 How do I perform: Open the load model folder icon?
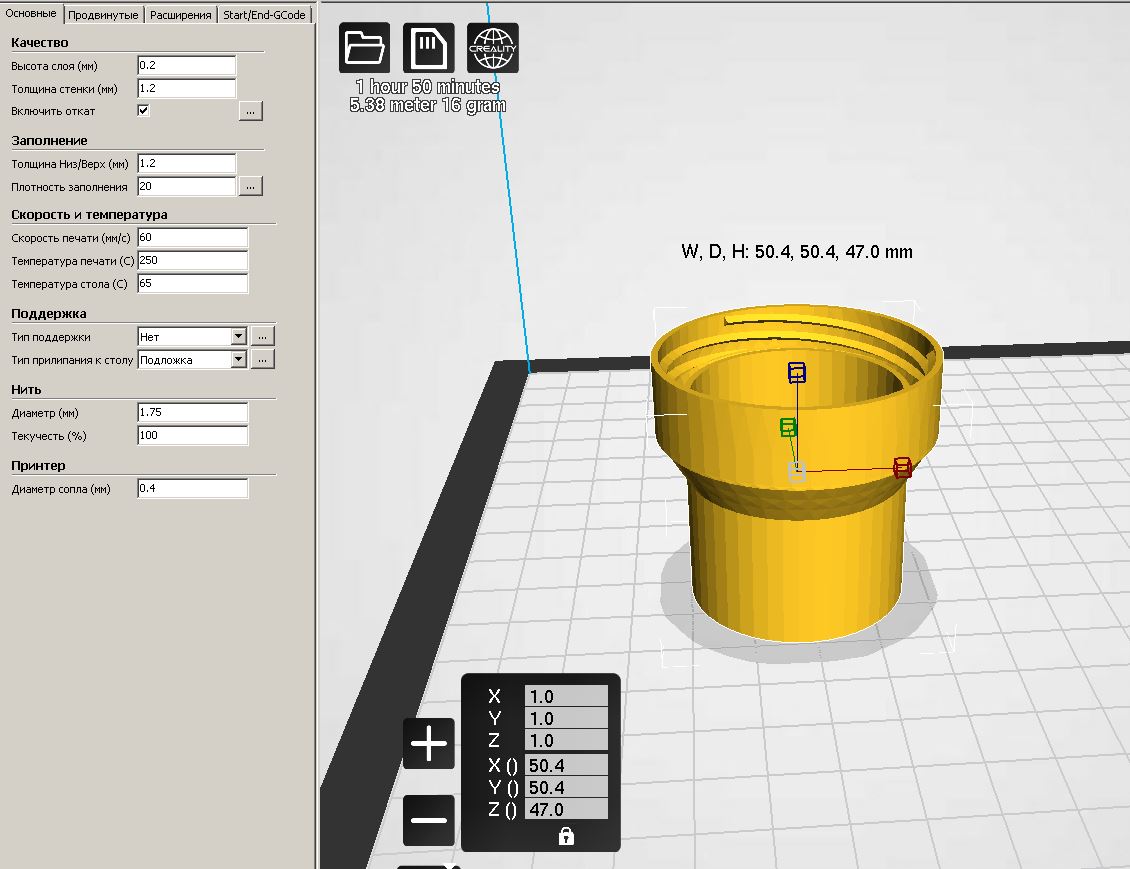coord(364,48)
